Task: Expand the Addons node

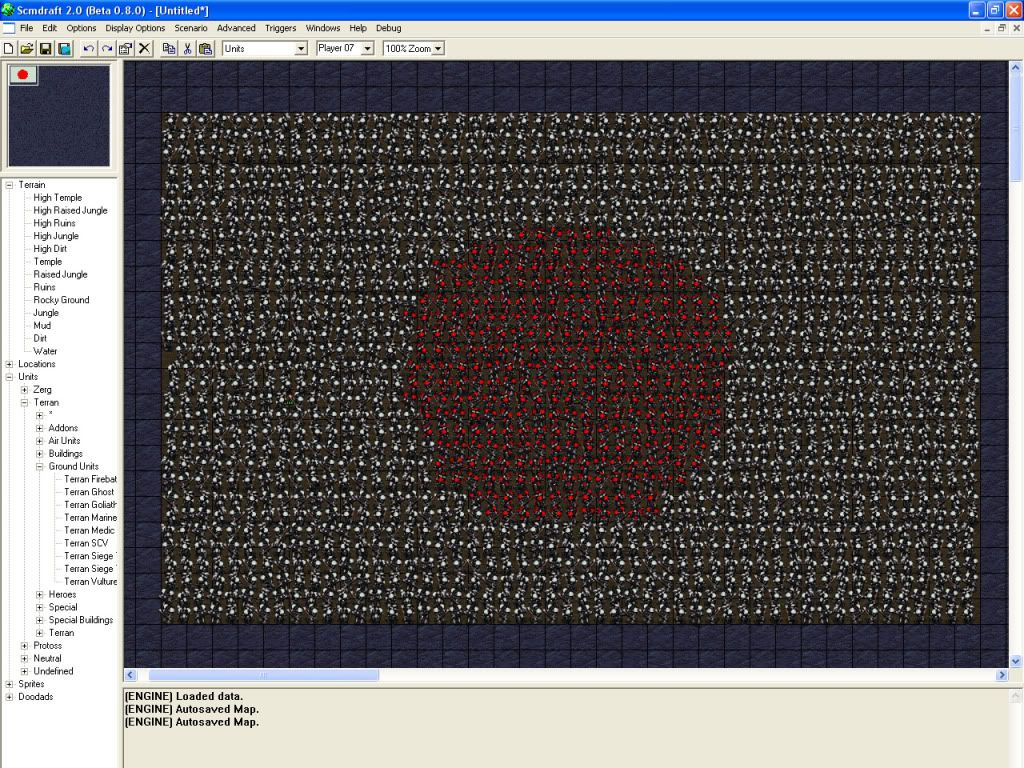Action: coord(40,428)
